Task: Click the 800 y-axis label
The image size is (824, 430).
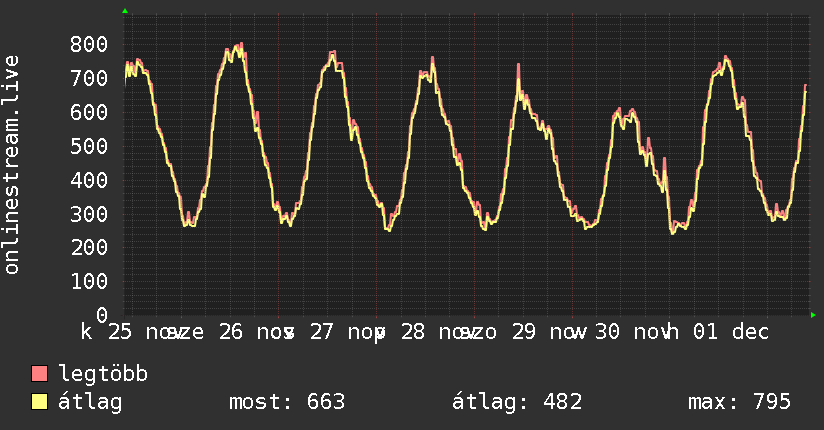Action: pyautogui.click(x=89, y=44)
